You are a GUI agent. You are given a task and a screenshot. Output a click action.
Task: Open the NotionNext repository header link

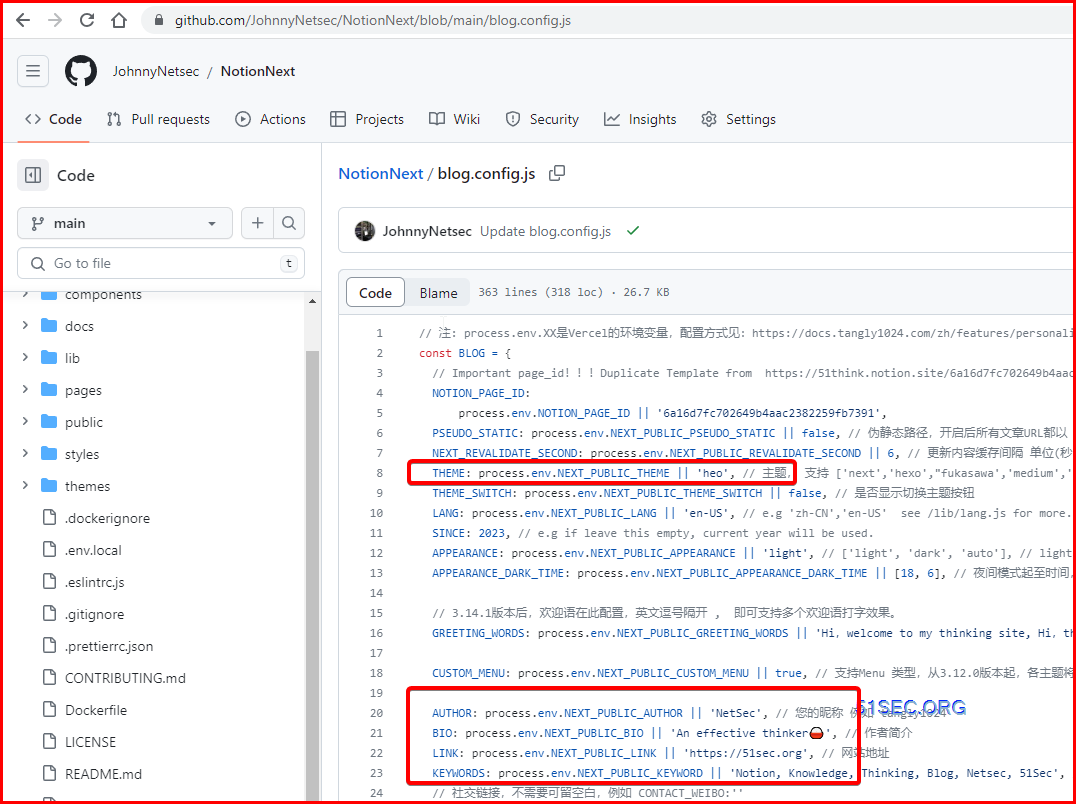[258, 71]
